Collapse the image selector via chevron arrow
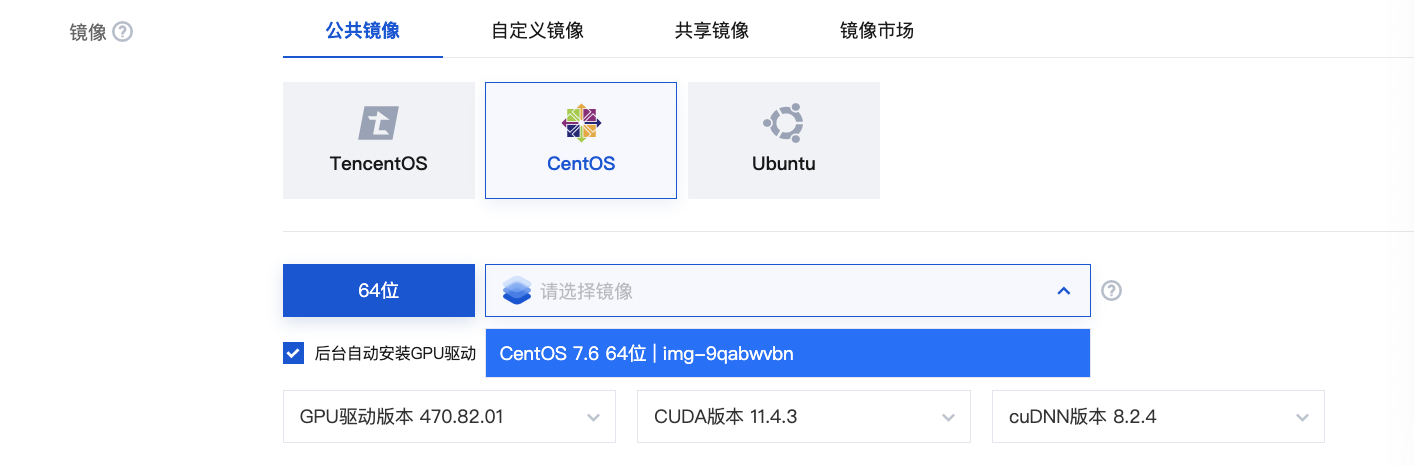Viewport: 1414px width, 466px height. pyautogui.click(x=1063, y=291)
